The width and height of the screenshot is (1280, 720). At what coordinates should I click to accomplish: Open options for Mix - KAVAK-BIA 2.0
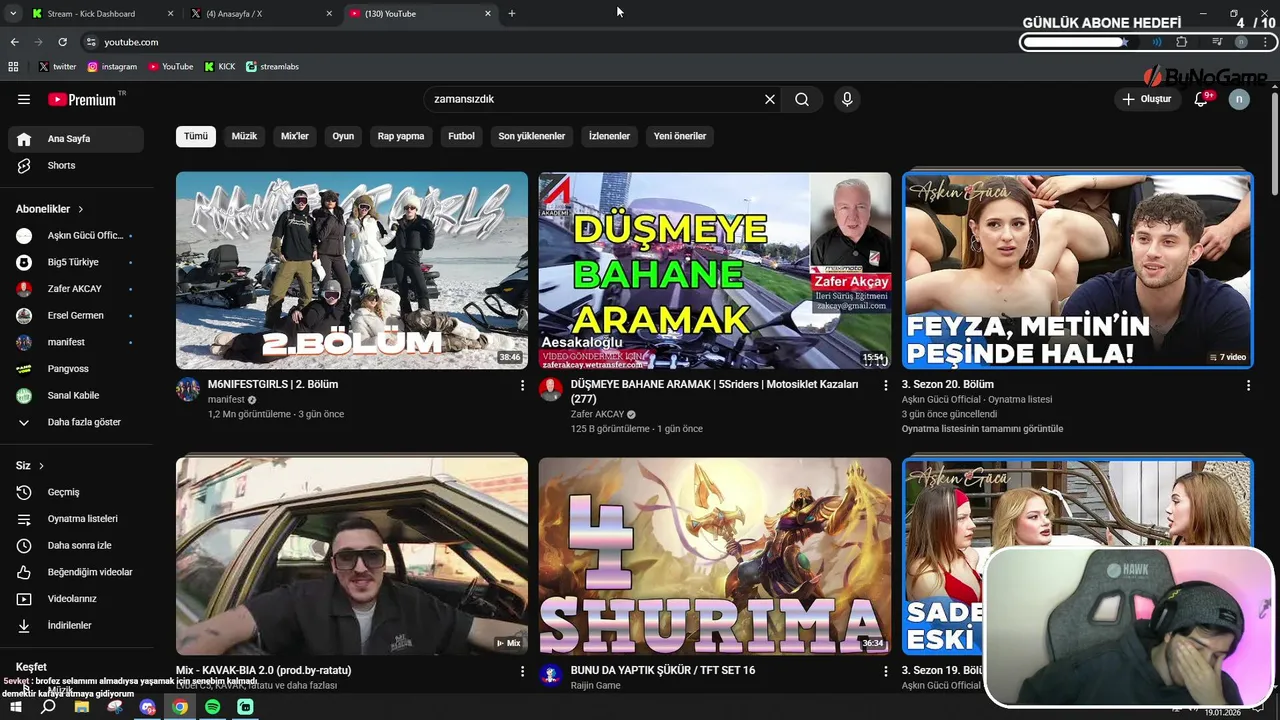point(522,671)
